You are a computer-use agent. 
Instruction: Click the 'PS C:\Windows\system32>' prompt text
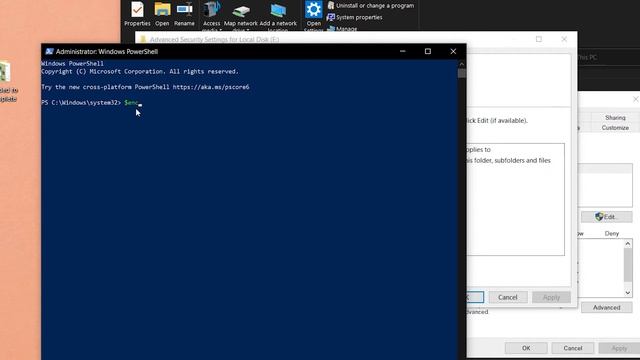coord(81,102)
